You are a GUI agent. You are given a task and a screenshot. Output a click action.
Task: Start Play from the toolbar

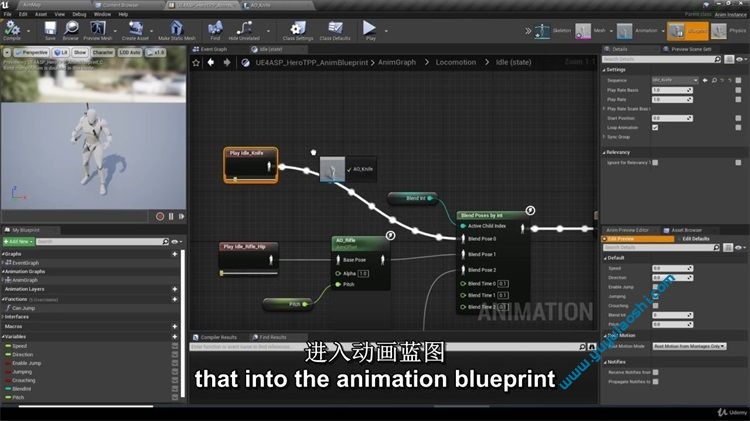point(370,29)
